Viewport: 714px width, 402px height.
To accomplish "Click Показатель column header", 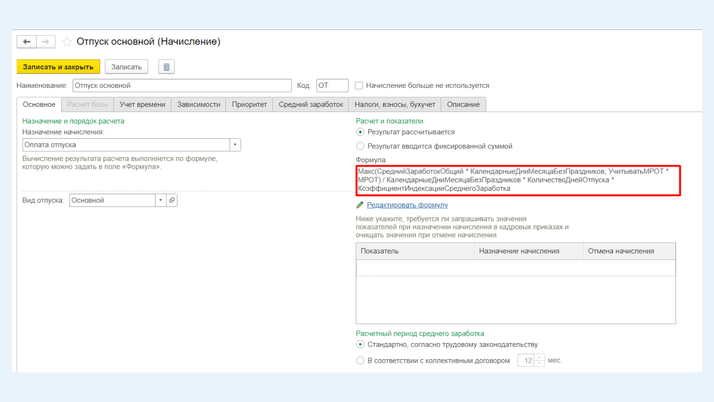I will (x=415, y=251).
